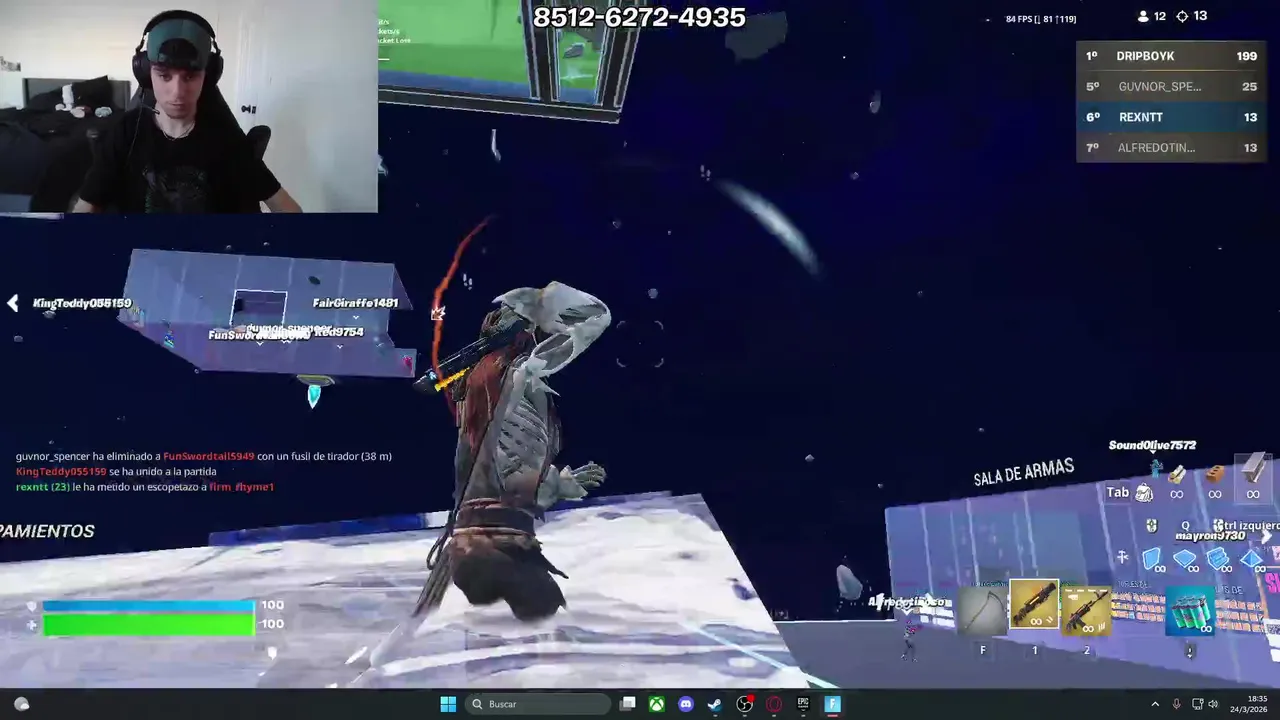Click the Tab key hint label
This screenshot has width=1280, height=720.
pos(1117,492)
